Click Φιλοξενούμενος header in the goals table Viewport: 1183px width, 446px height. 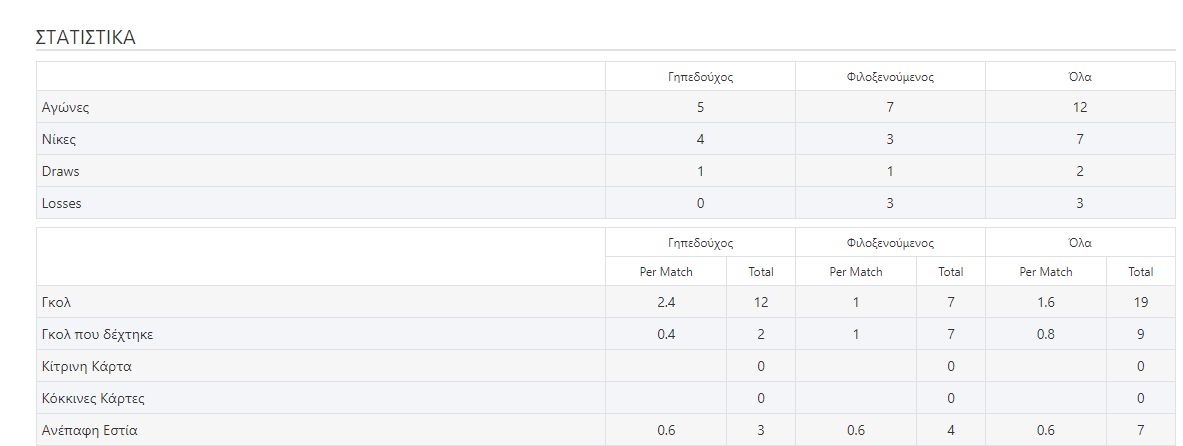point(890,243)
